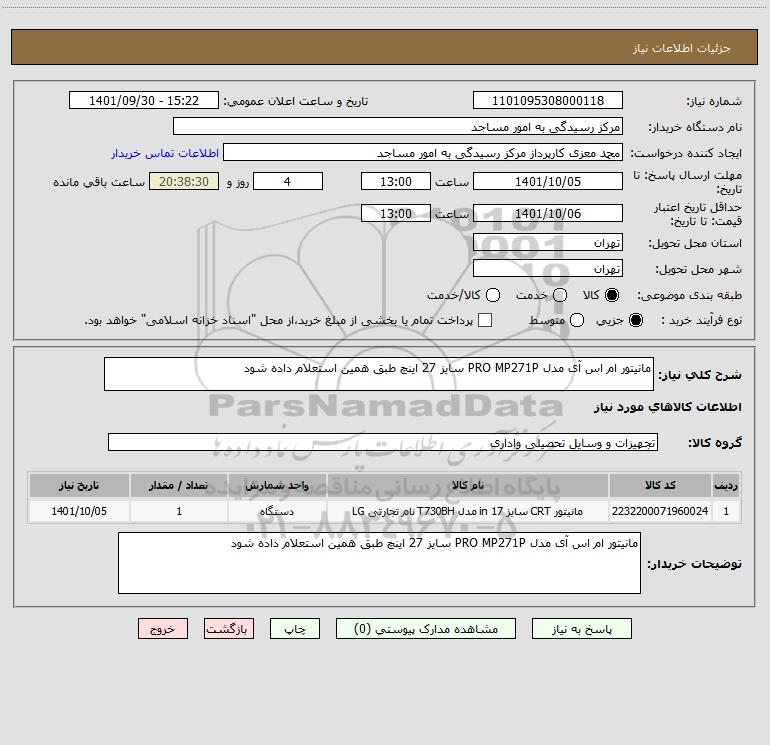Click the تعداد / مقدار column header

tap(179, 485)
